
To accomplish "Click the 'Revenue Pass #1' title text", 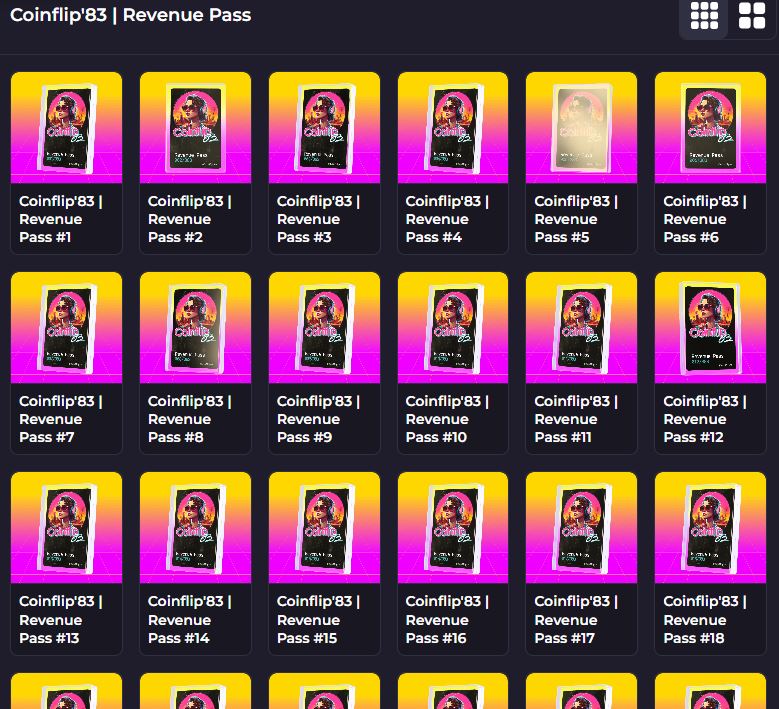I will (61, 219).
